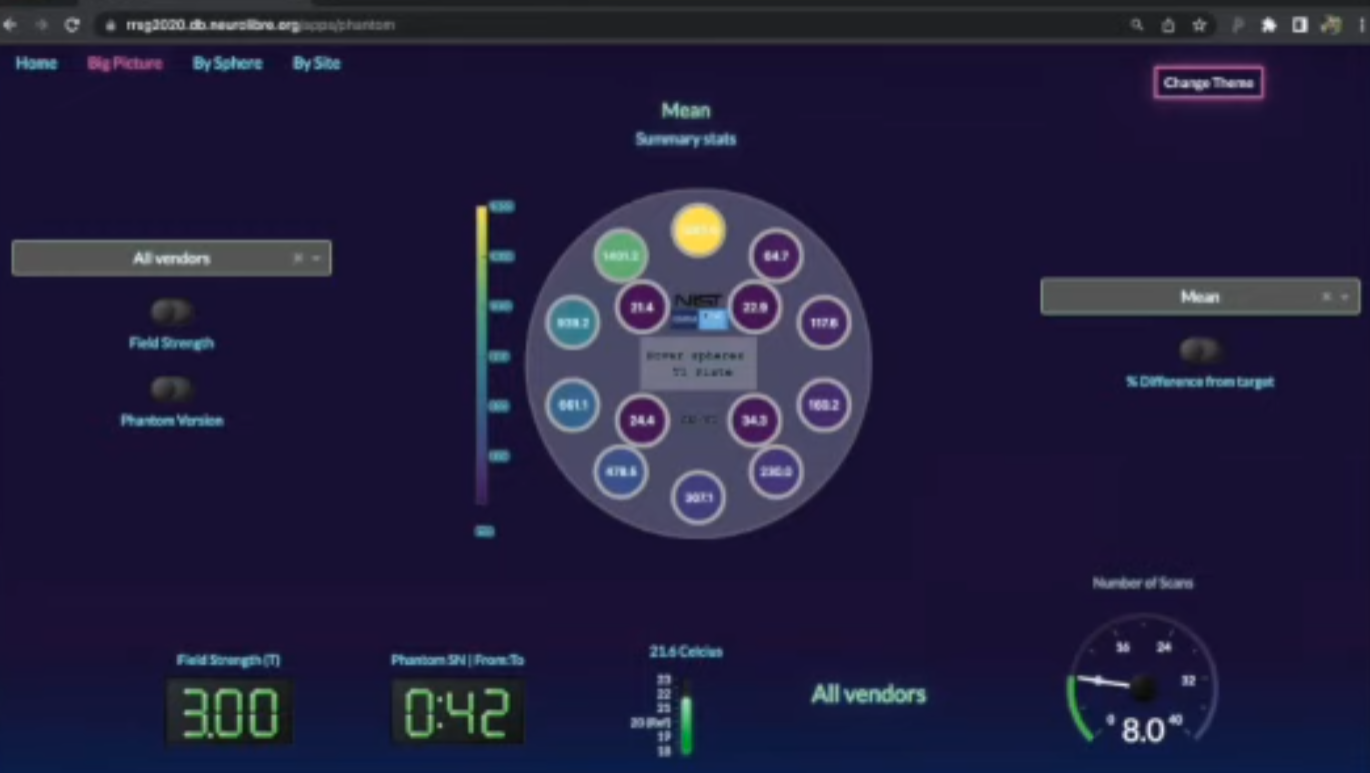Click the yellow sphere atop the phantom
This screenshot has height=773, width=1370.
tap(698, 231)
